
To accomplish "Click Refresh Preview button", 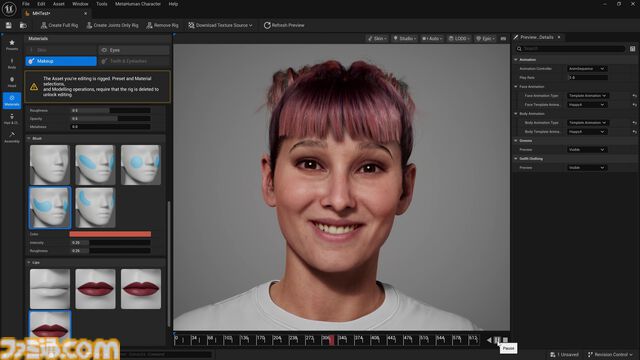I will 284,25.
